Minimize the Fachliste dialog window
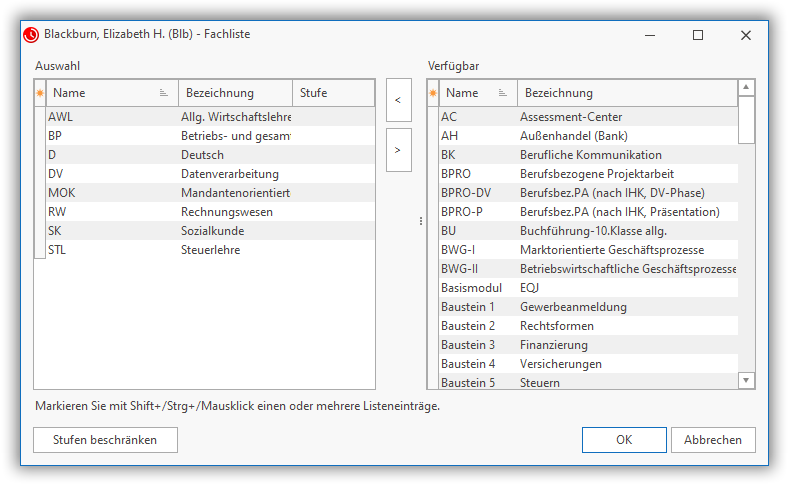 [650, 35]
